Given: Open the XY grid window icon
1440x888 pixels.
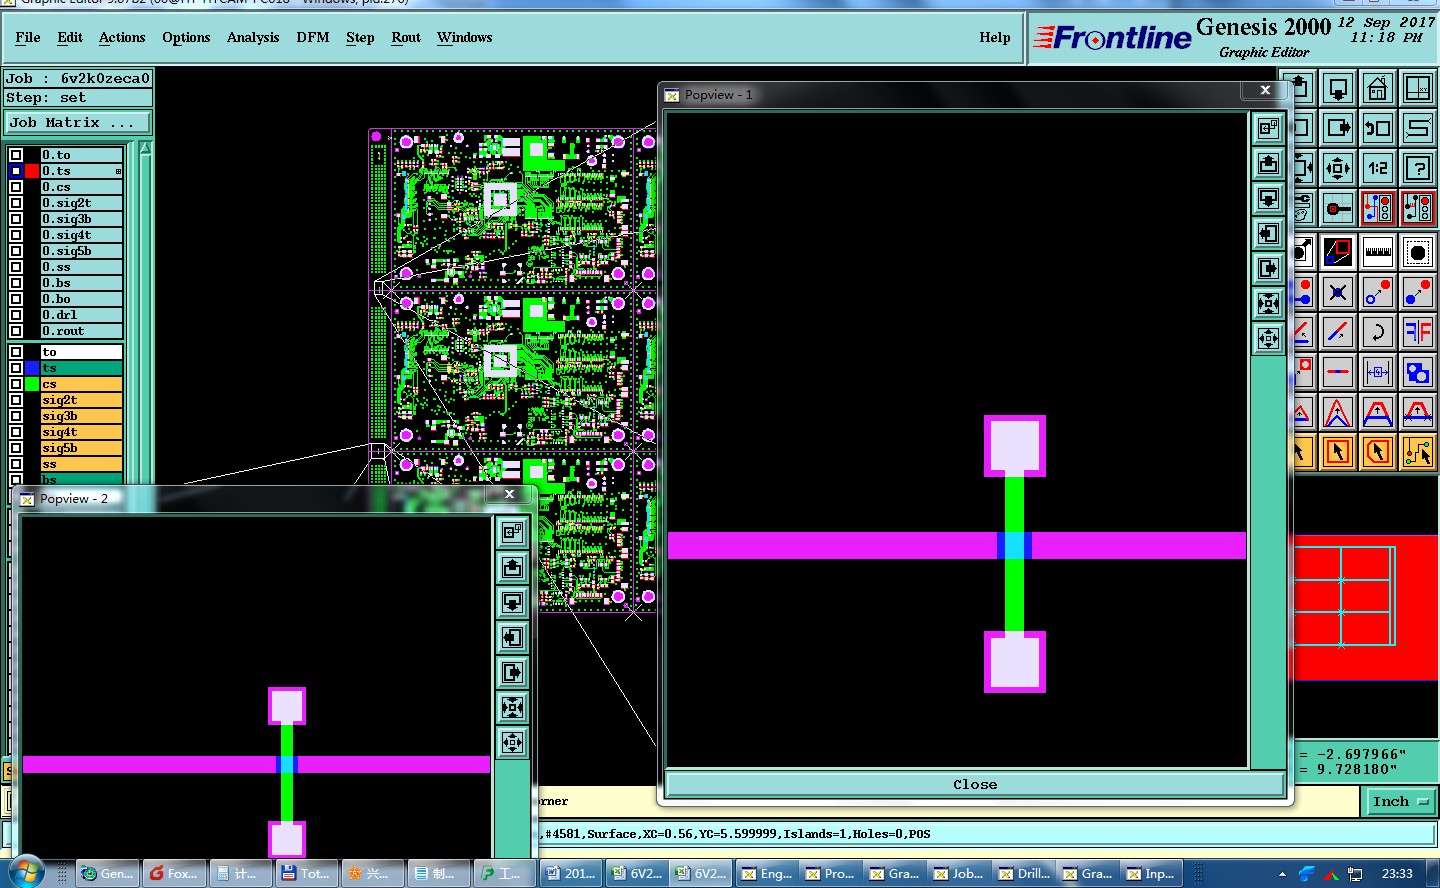Looking at the screenshot, I should [x=1418, y=88].
